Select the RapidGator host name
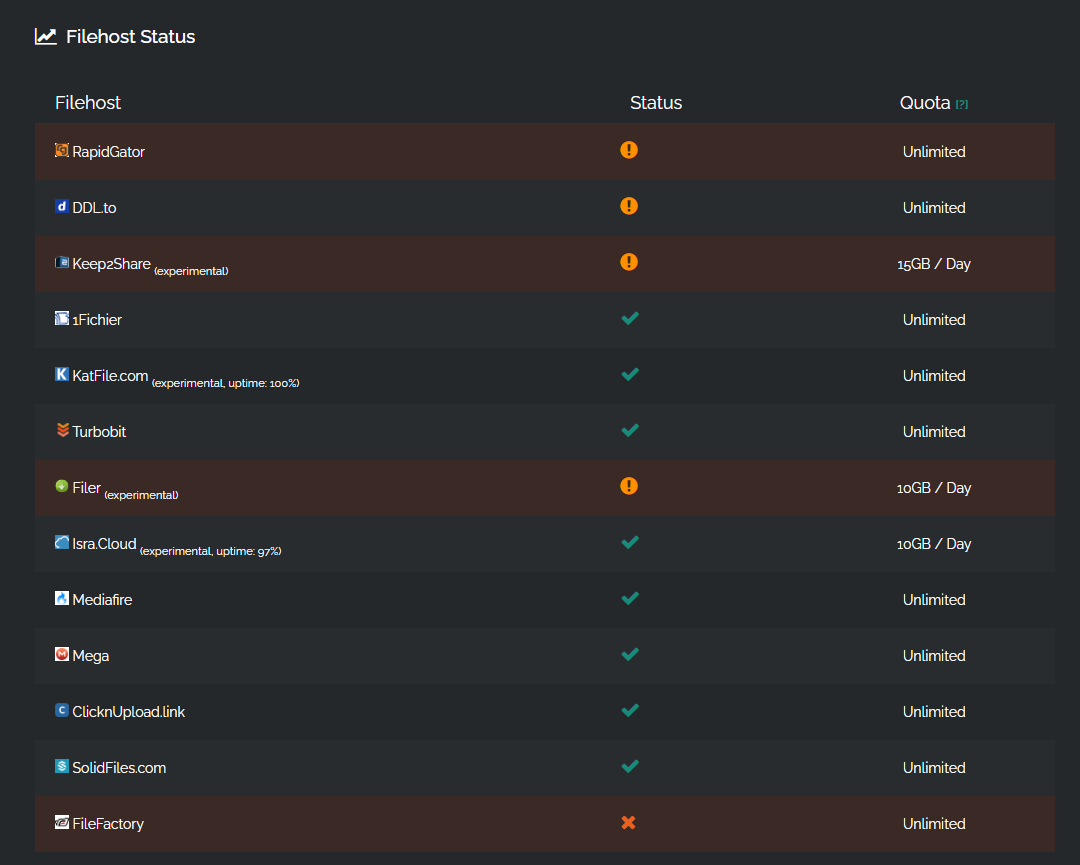This screenshot has height=865, width=1080. pos(108,152)
